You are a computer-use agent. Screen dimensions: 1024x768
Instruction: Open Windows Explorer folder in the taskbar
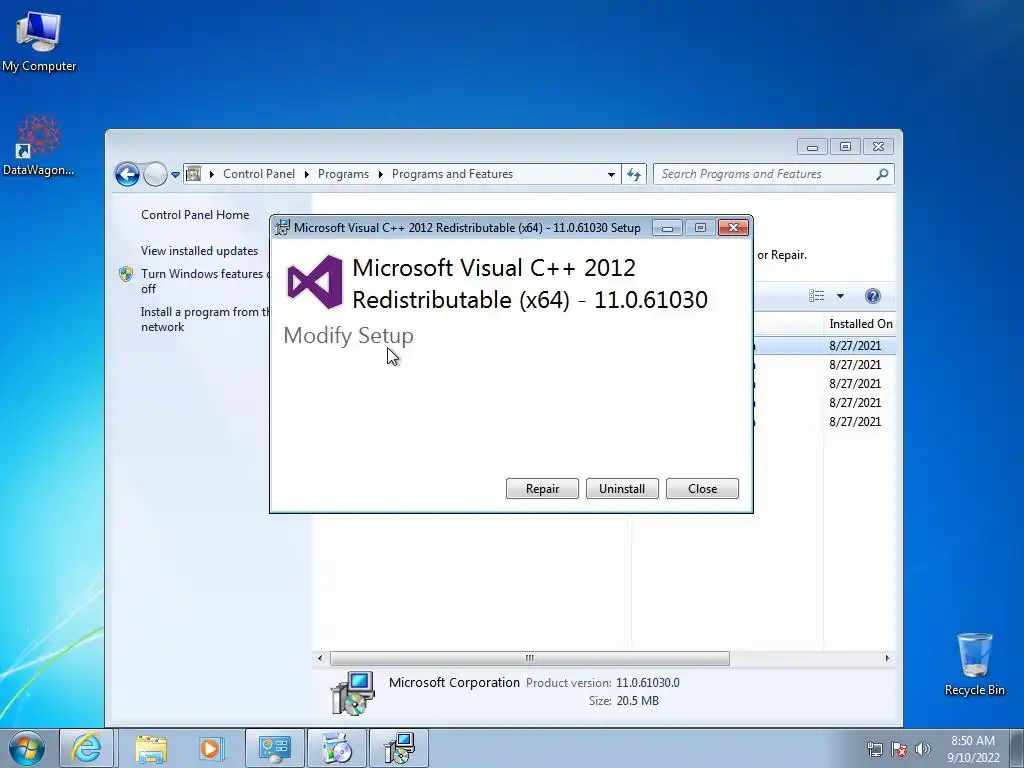[151, 748]
